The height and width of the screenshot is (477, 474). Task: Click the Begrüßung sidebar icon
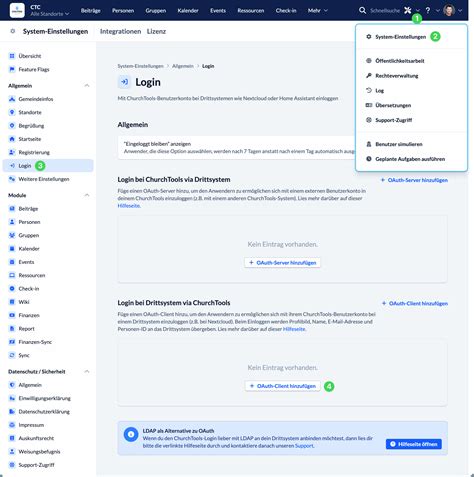point(12,126)
